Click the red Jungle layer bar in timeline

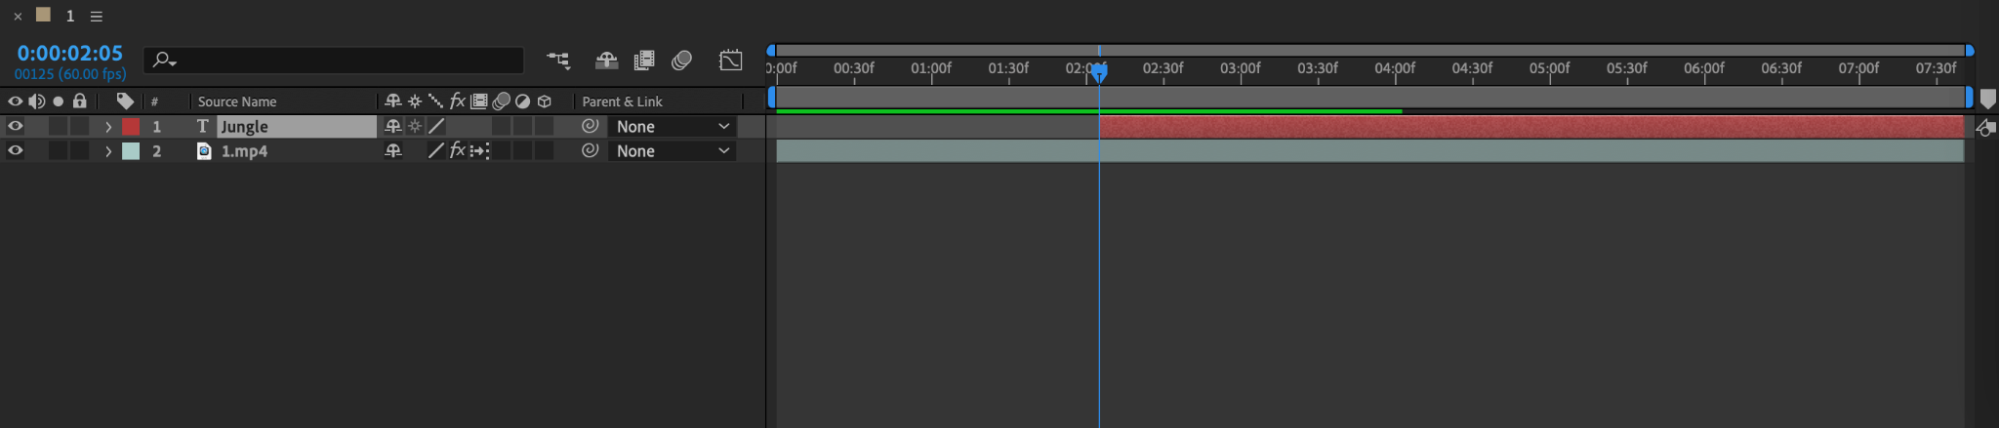pyautogui.click(x=1531, y=126)
